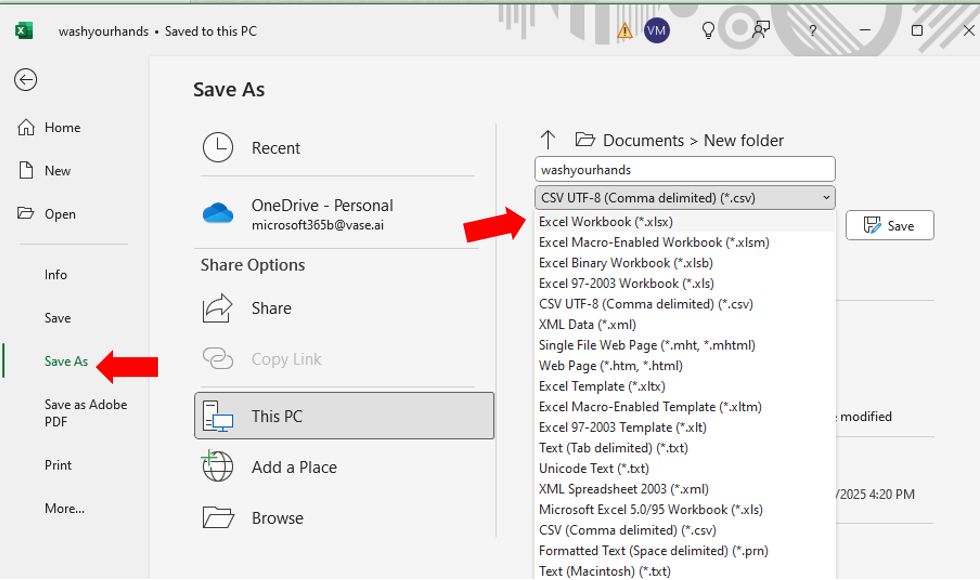Click the Home house icon
This screenshot has height=580, width=980.
pos(26,127)
